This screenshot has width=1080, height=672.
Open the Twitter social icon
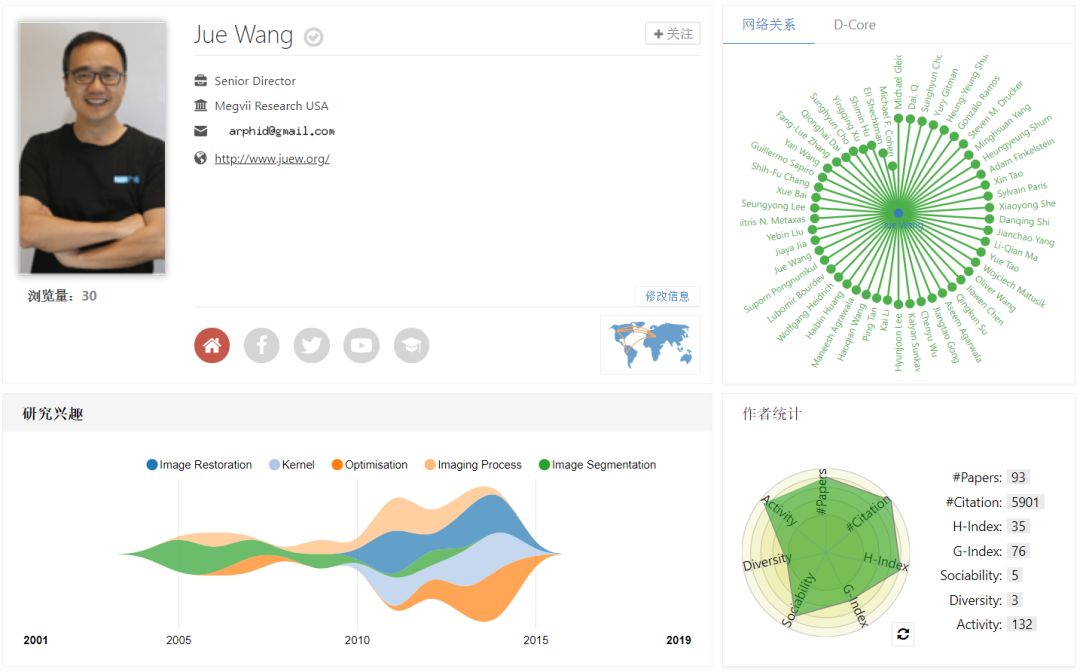click(x=311, y=345)
